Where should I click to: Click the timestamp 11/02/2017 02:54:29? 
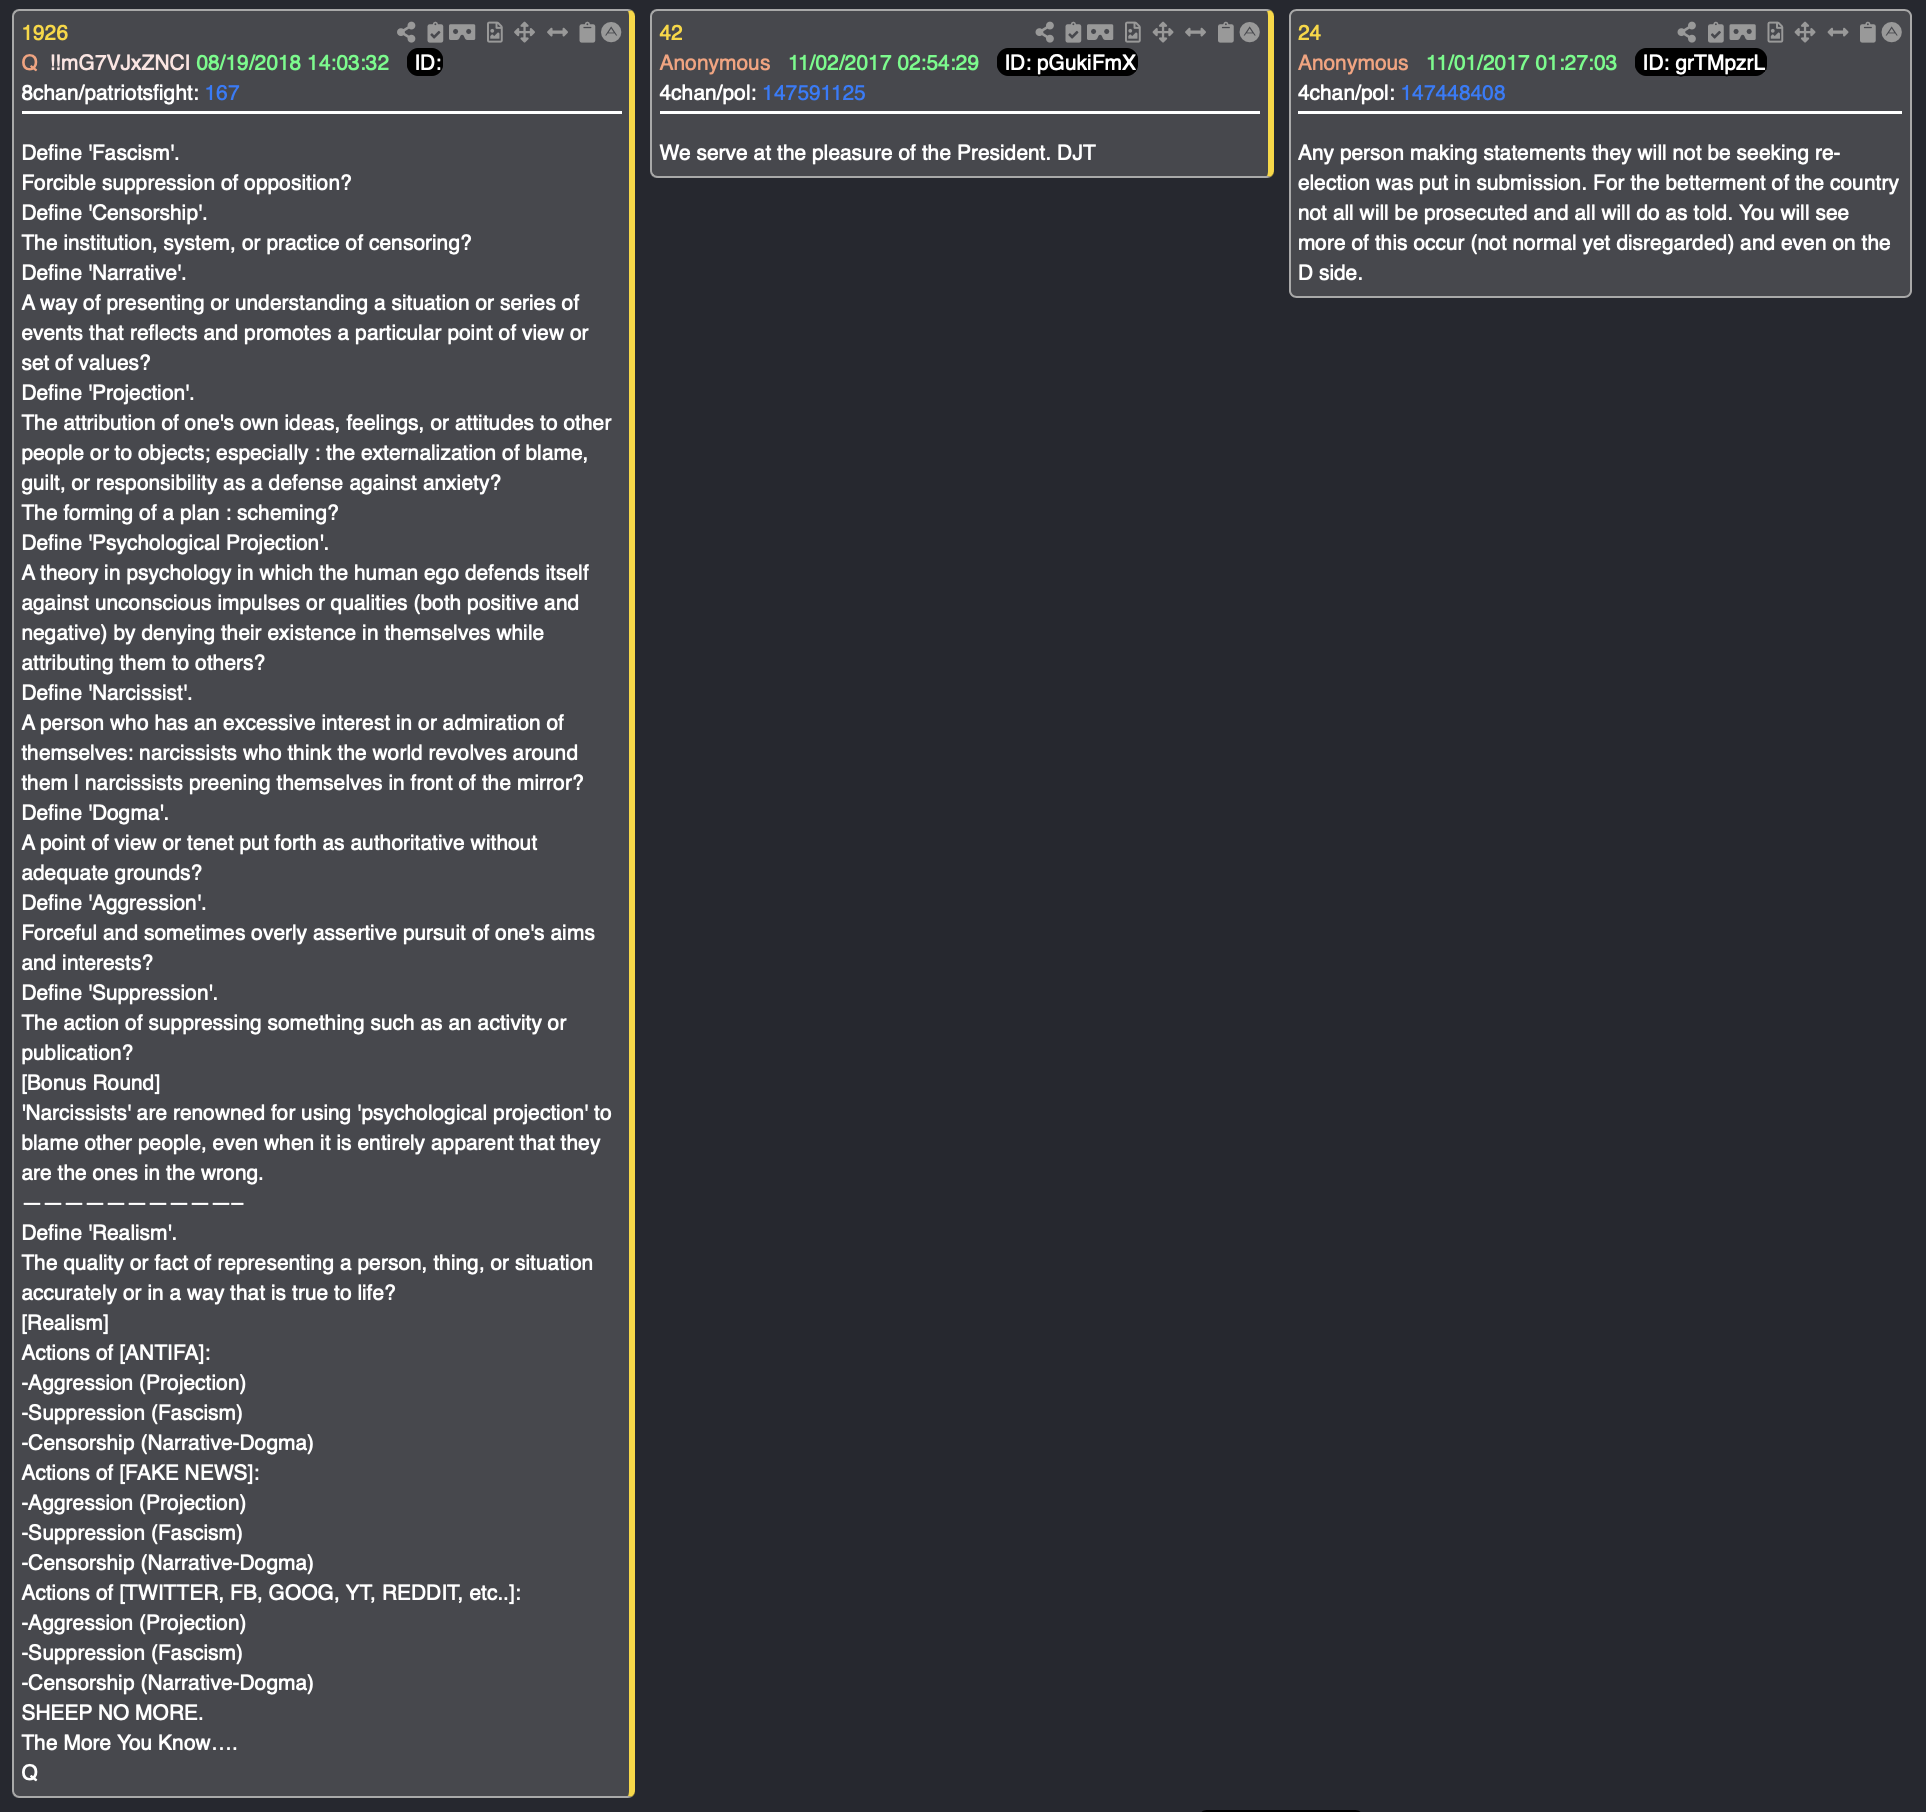pyautogui.click(x=883, y=63)
